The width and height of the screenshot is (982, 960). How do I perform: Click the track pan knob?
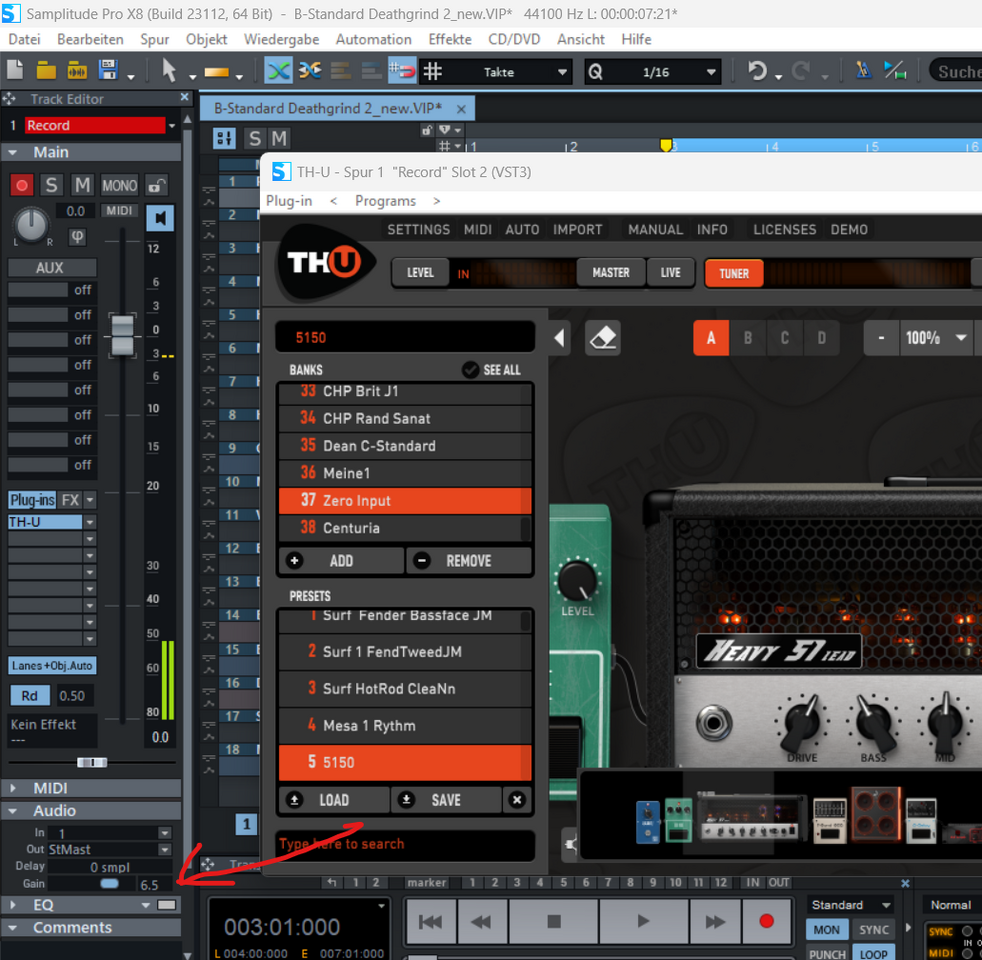tap(31, 224)
